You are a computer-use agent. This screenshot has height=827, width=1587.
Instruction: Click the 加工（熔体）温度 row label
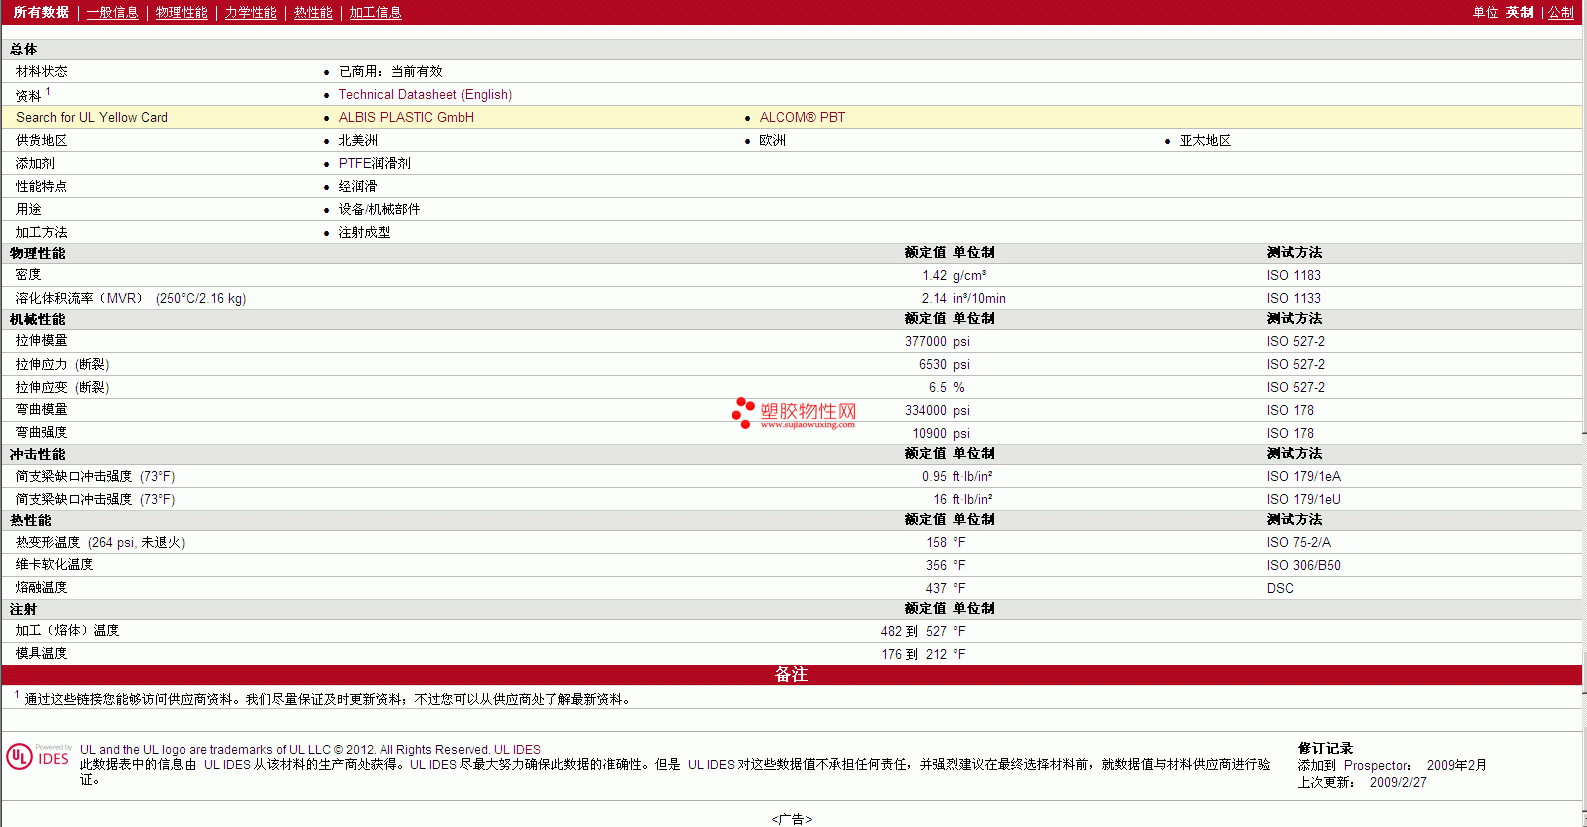(x=67, y=630)
